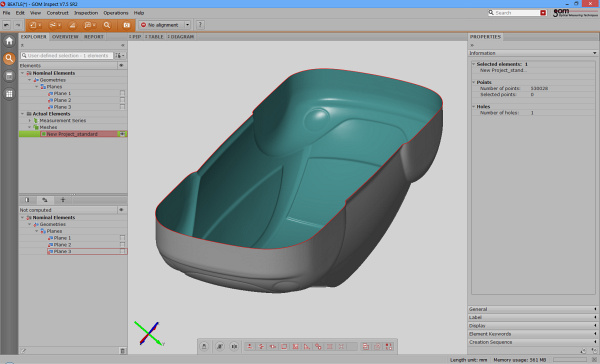
Task: Click the top-right Search input field
Action: (517, 13)
